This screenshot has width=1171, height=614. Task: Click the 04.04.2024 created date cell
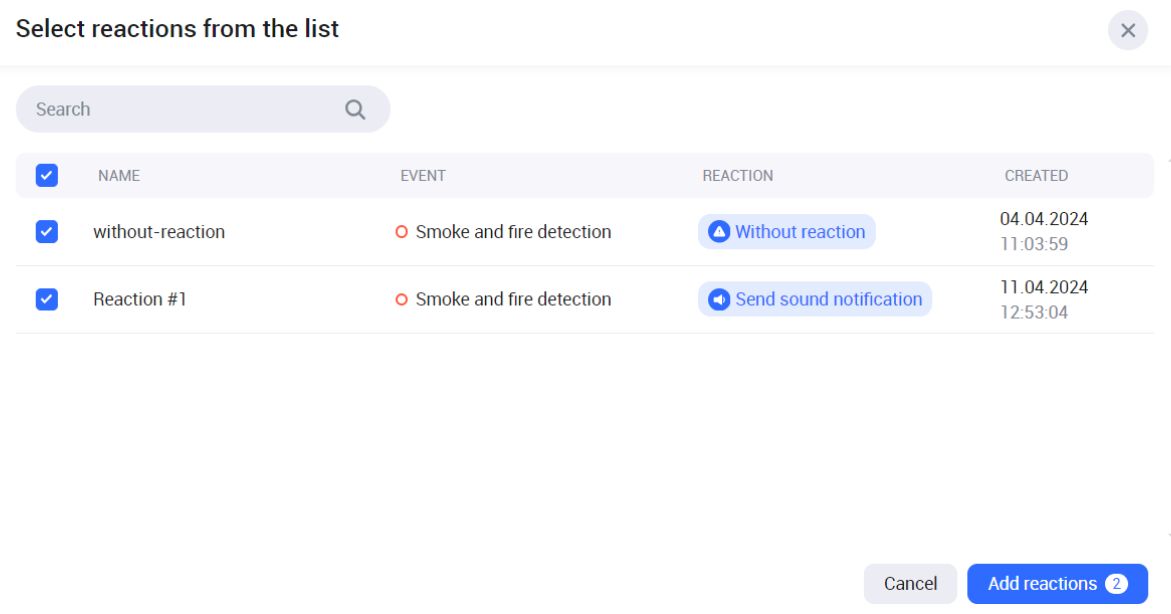(1044, 219)
